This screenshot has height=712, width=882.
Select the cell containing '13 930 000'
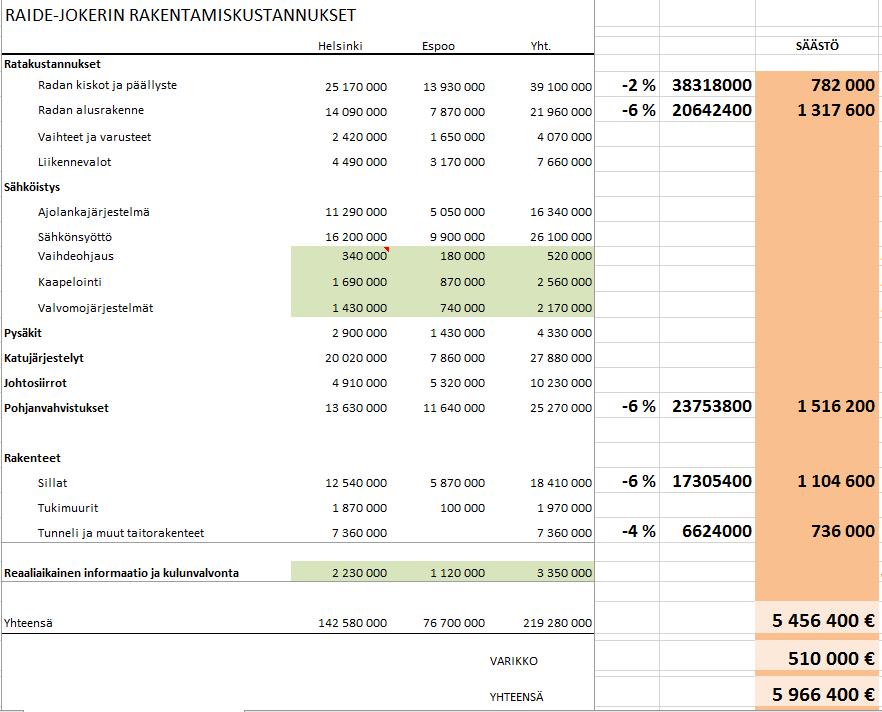click(454, 87)
